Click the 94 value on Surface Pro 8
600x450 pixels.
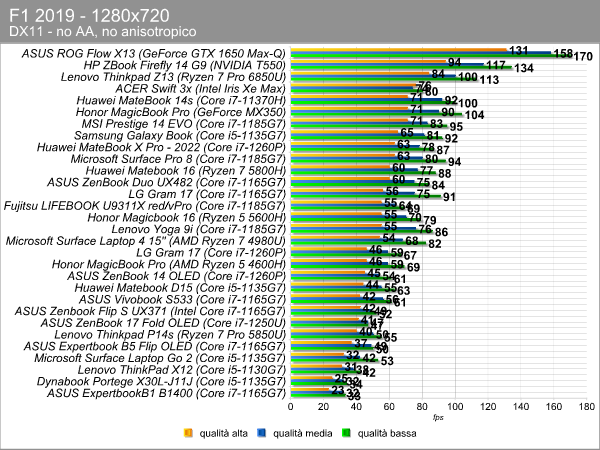(454, 162)
